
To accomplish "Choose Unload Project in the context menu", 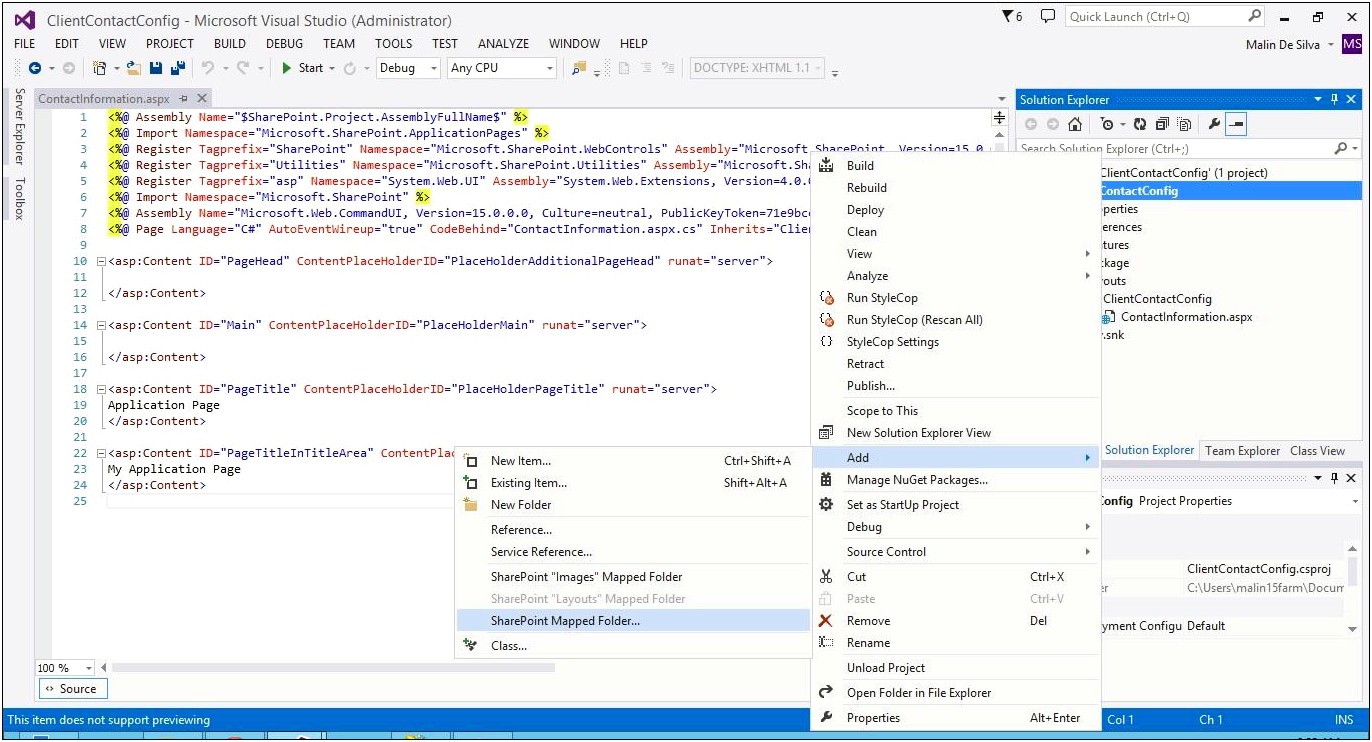I will pyautogui.click(x=955, y=668).
